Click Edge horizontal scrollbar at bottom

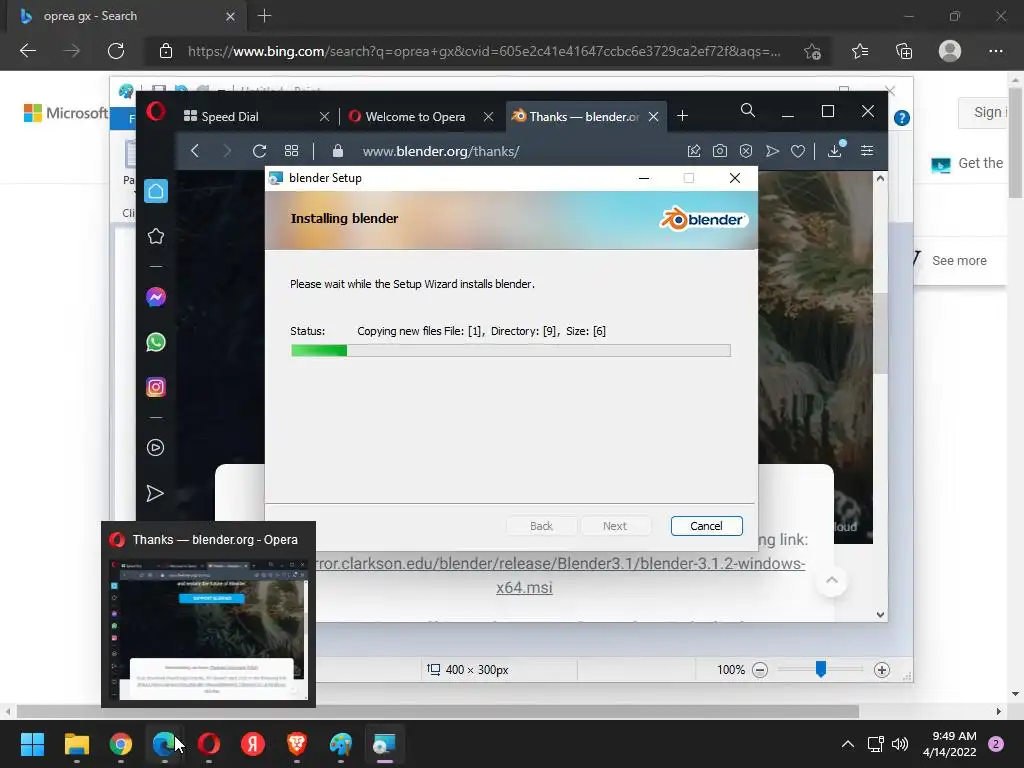[x=438, y=711]
